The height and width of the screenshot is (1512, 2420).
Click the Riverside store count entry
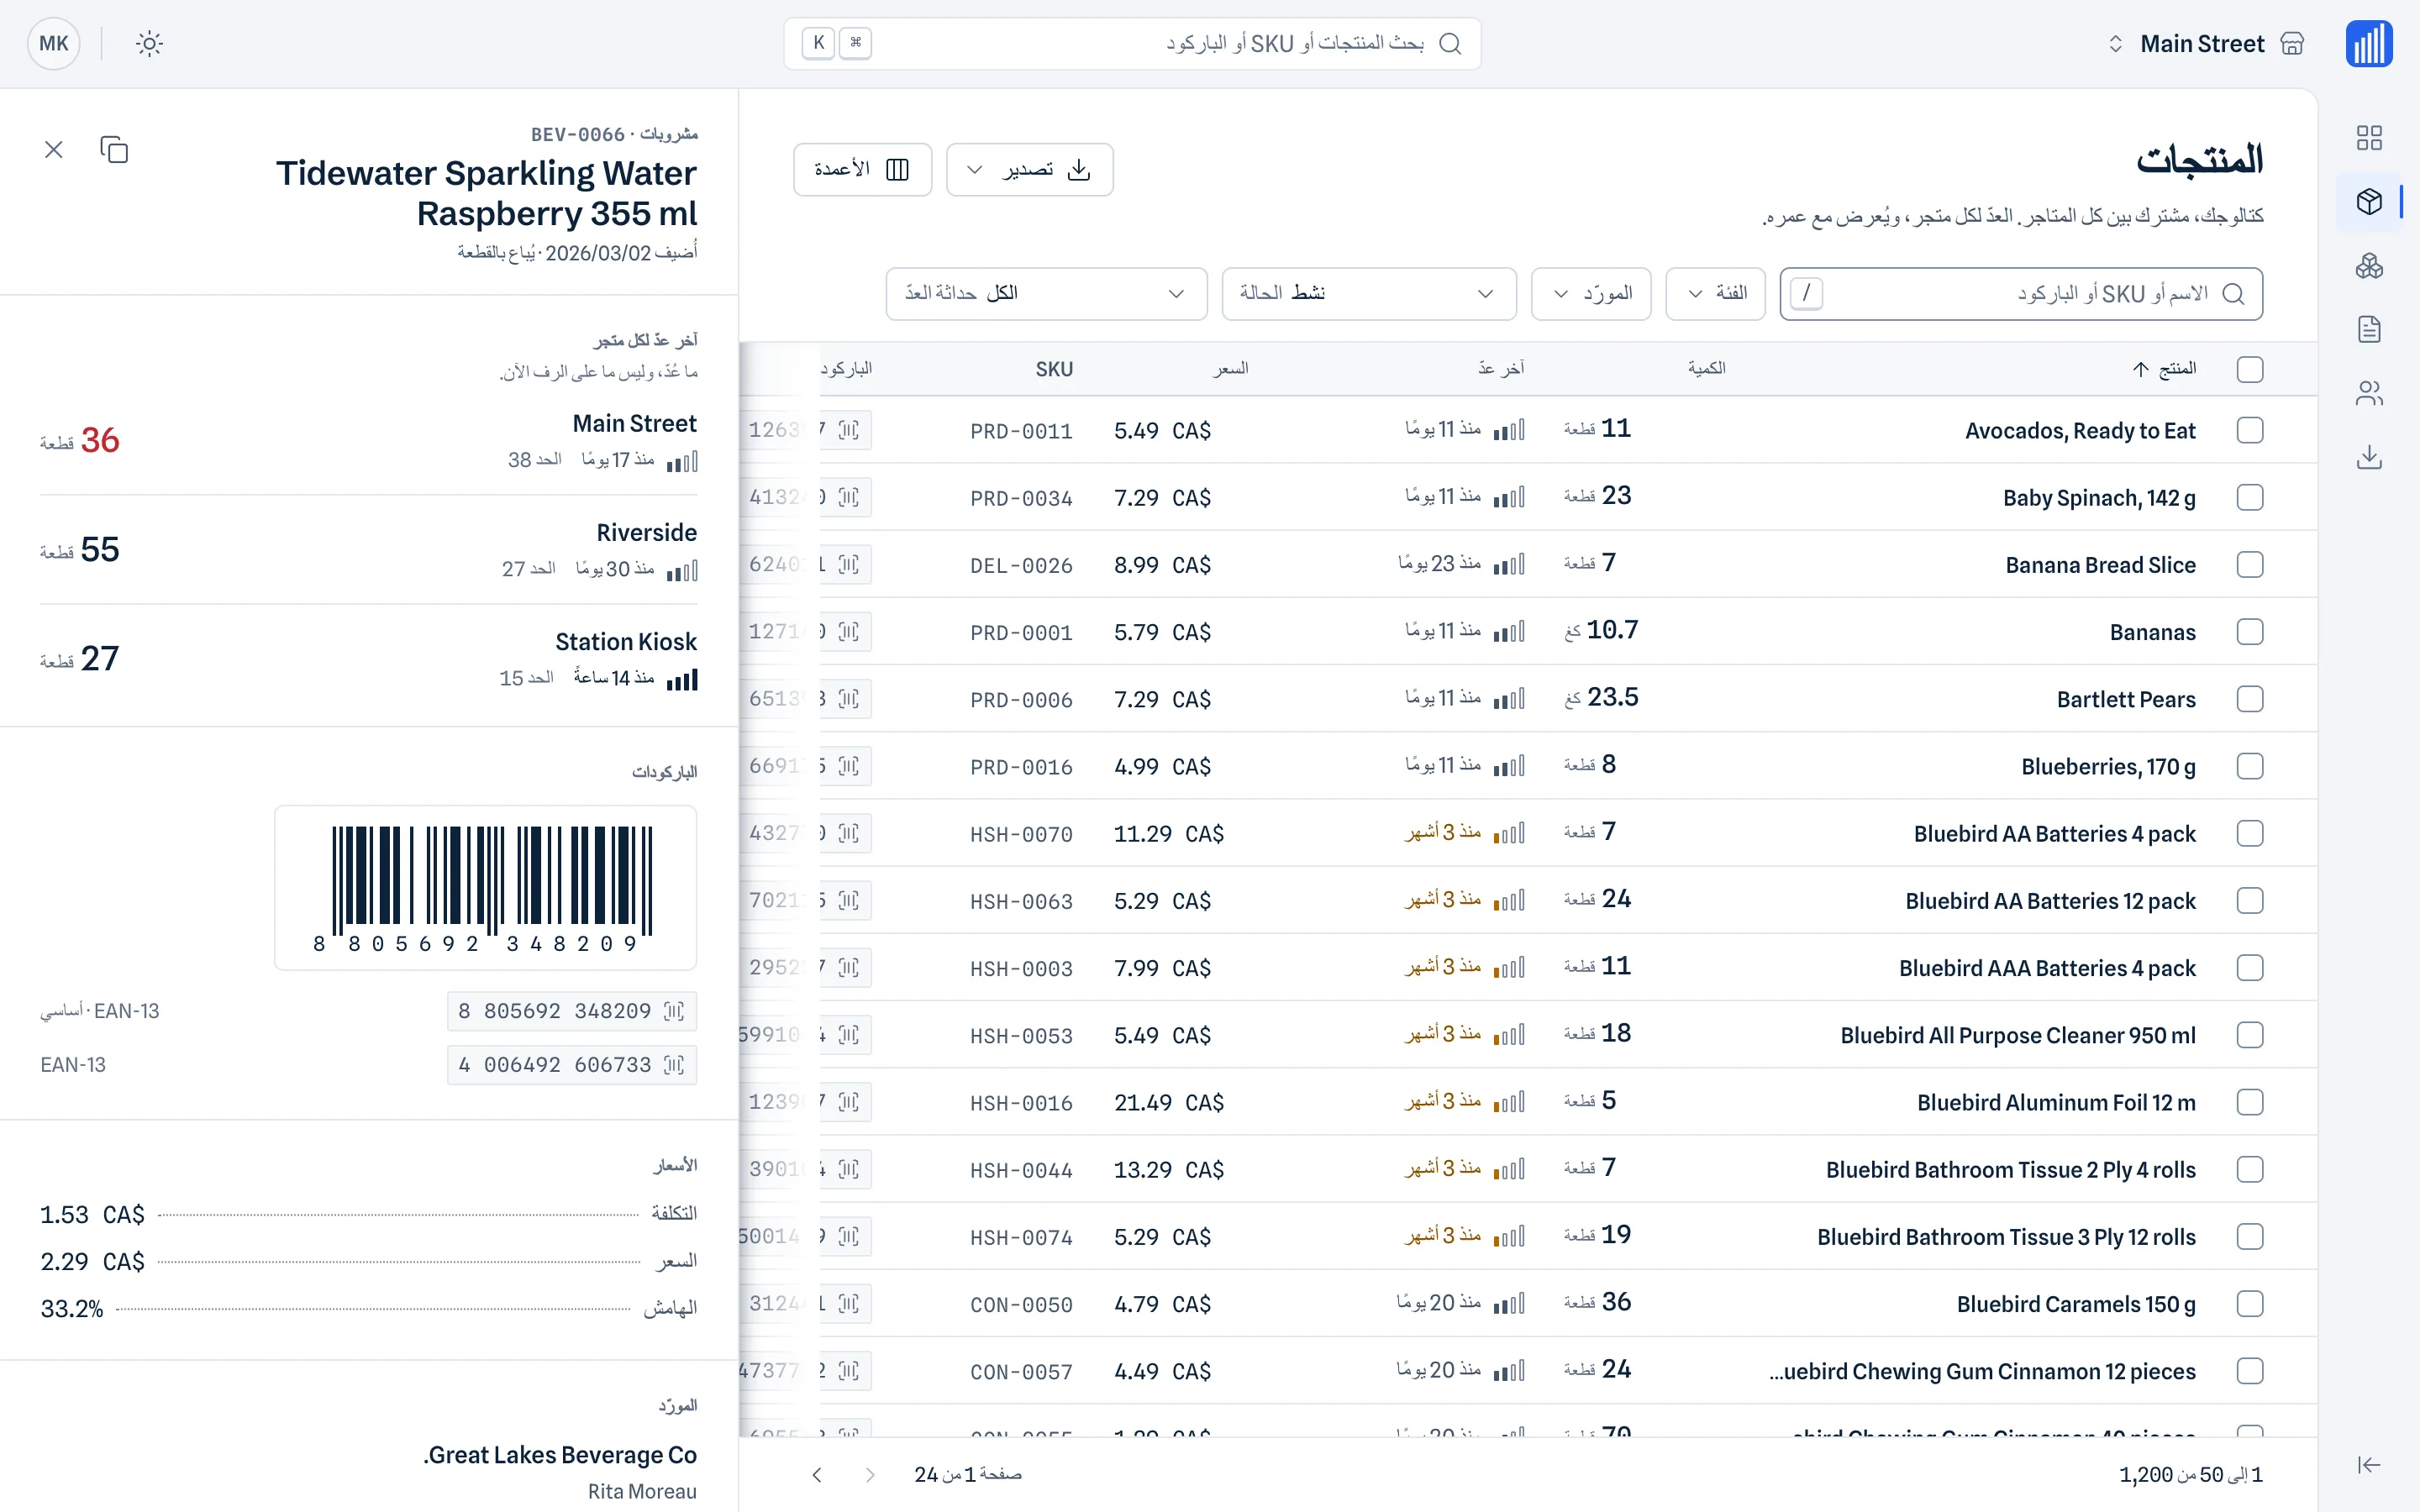[368, 550]
